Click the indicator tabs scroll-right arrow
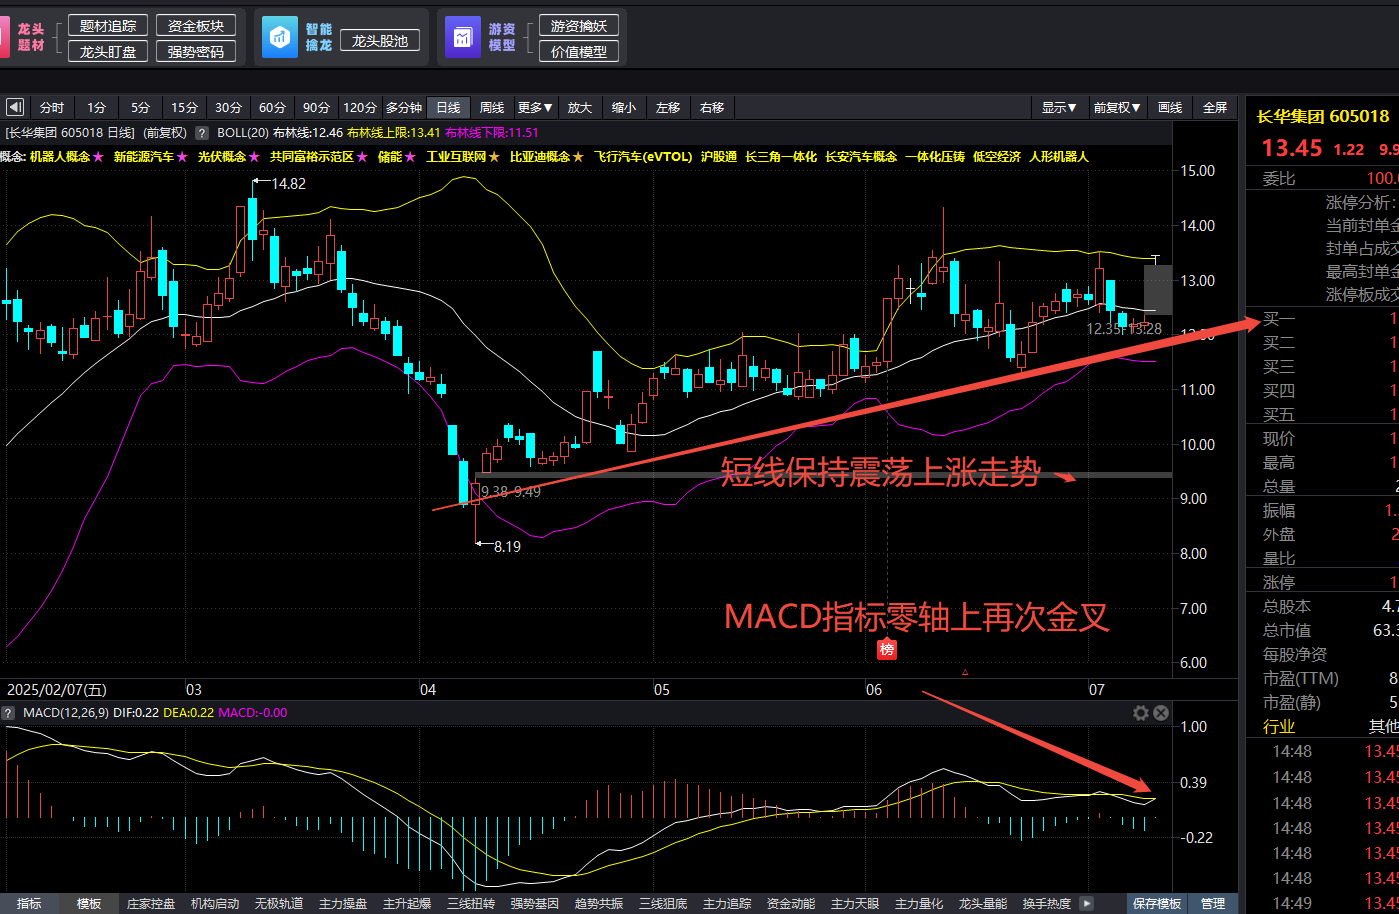The width and height of the screenshot is (1399, 914). point(1087,903)
